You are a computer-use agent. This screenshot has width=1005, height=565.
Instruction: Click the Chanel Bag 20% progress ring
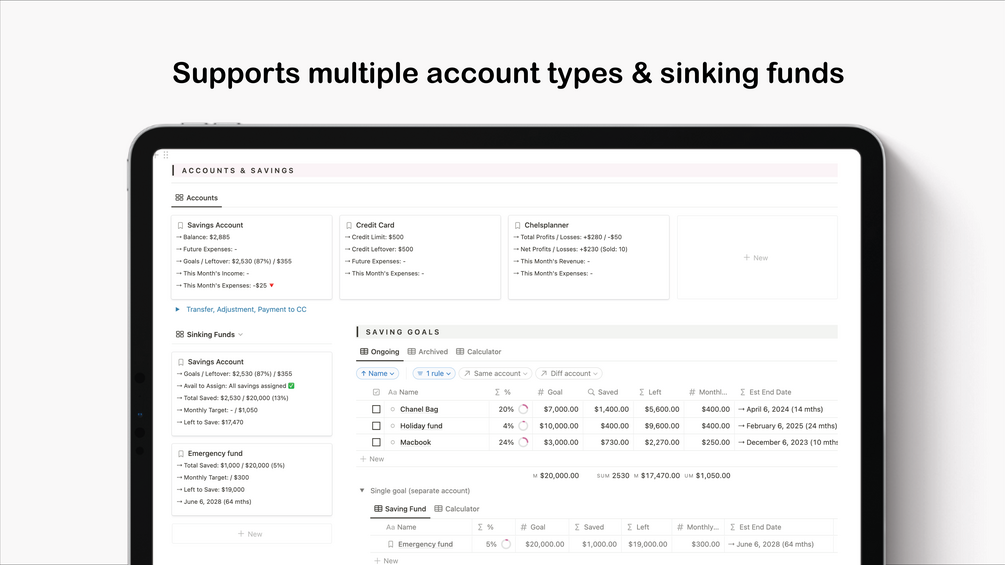tap(524, 409)
